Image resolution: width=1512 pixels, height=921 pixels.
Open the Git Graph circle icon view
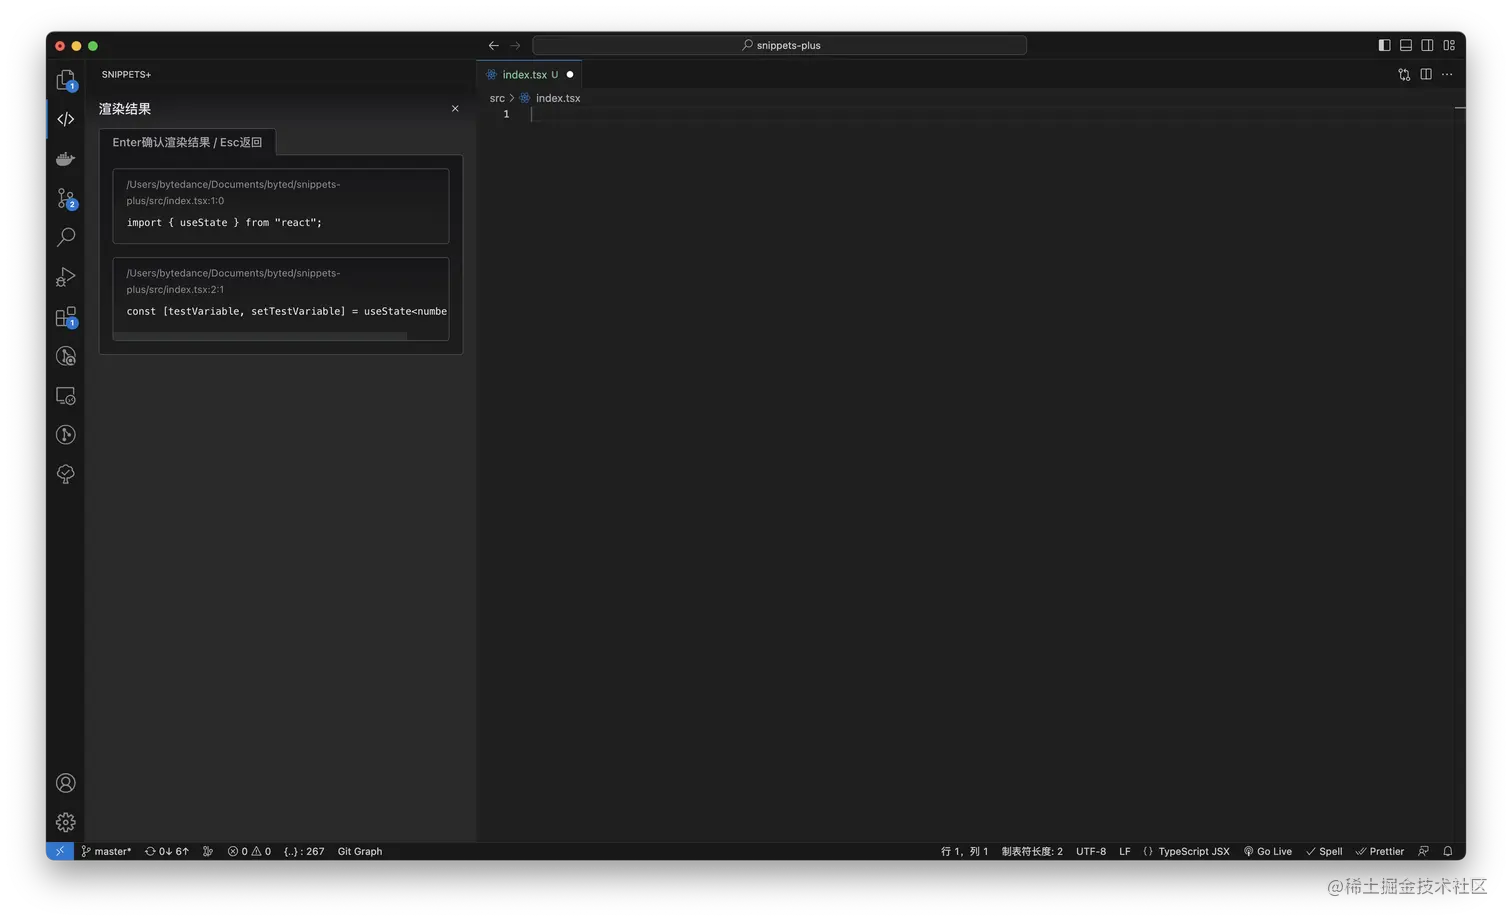click(66, 435)
